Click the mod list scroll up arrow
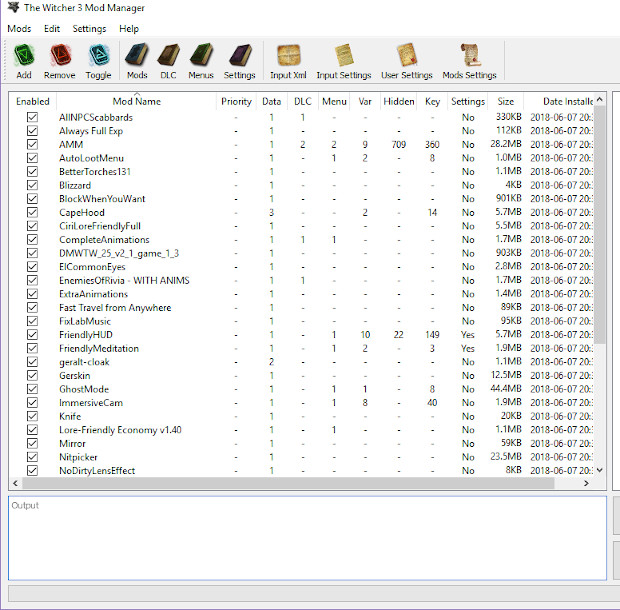The height and width of the screenshot is (610, 620). tap(599, 99)
